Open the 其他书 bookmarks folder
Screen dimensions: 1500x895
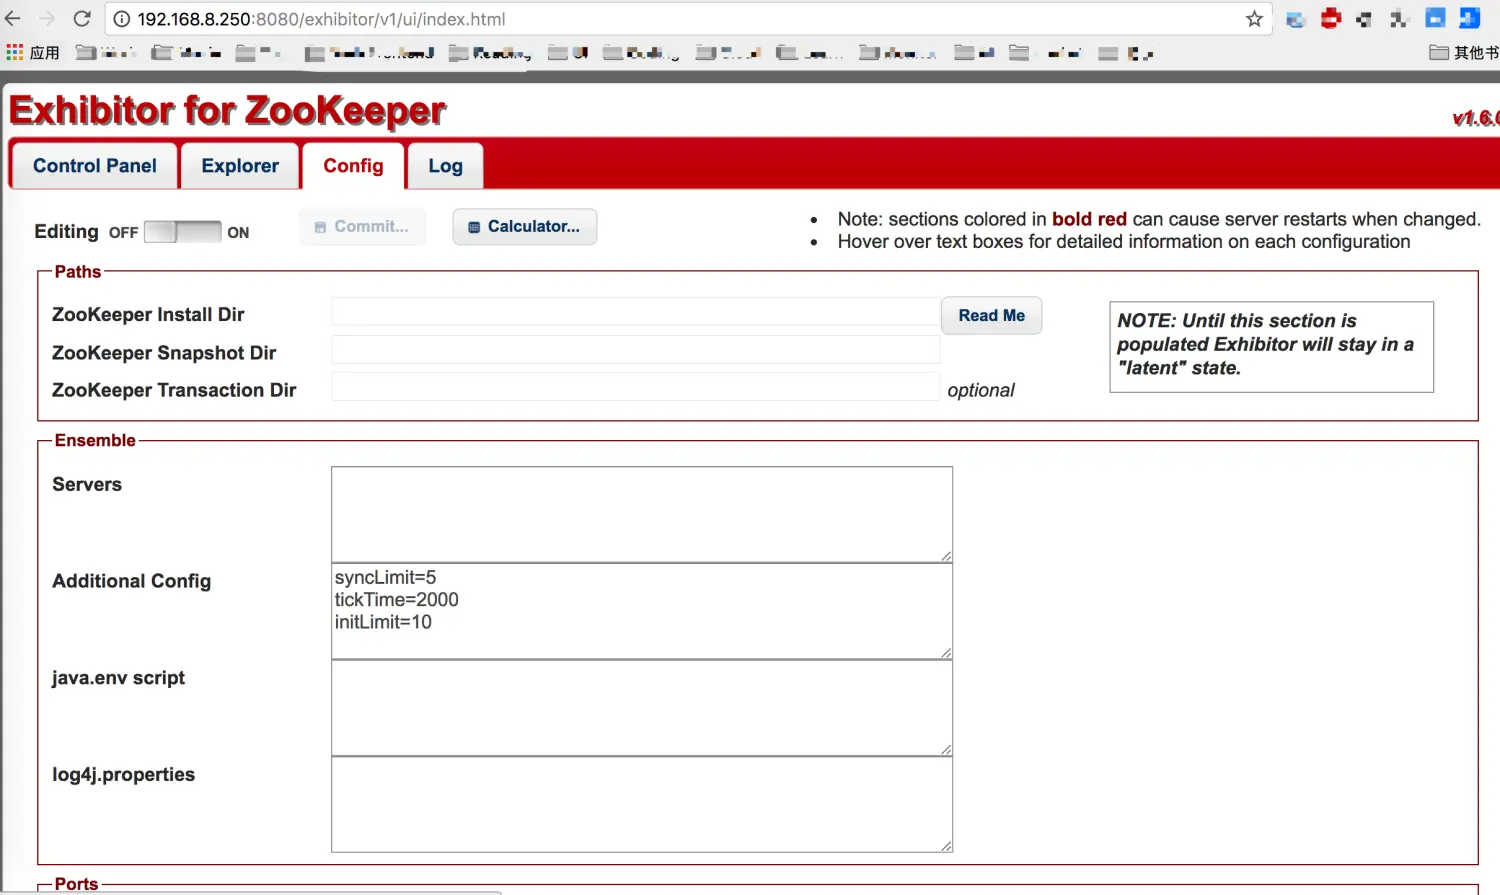[x=1464, y=52]
